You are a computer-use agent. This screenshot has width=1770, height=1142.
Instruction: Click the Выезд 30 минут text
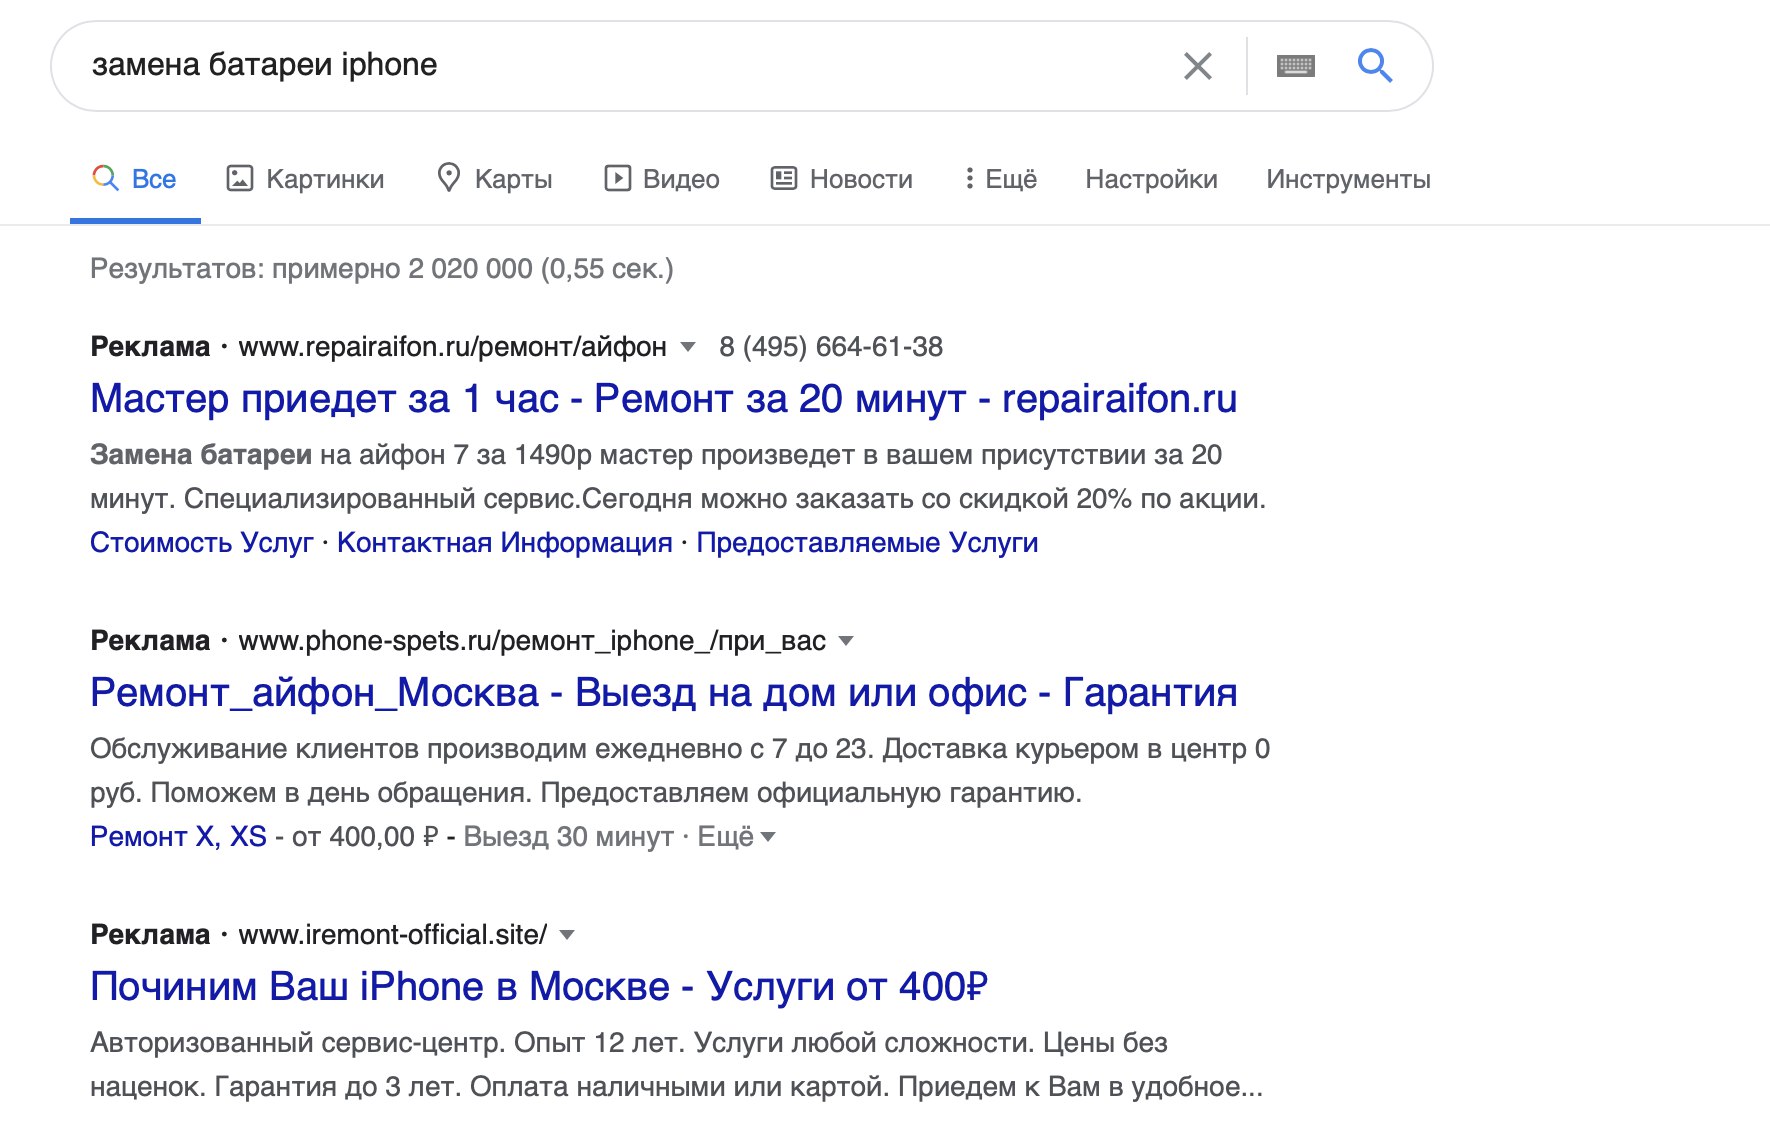(x=569, y=836)
